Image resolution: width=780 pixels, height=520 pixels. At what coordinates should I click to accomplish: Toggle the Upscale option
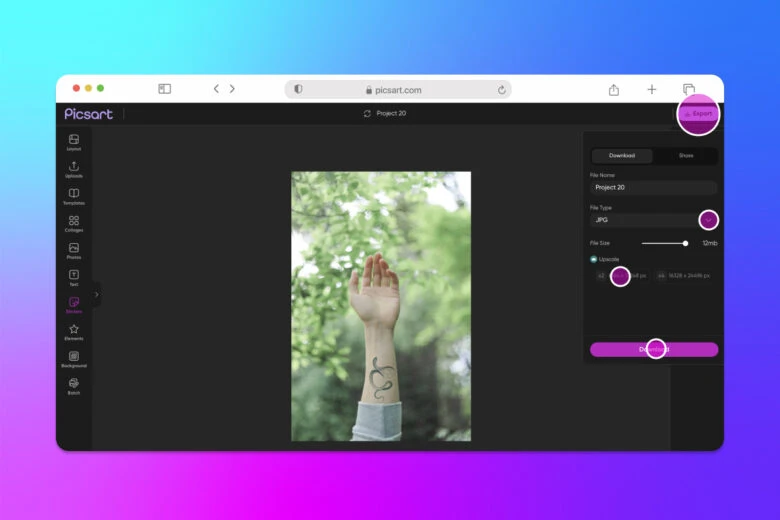point(594,259)
